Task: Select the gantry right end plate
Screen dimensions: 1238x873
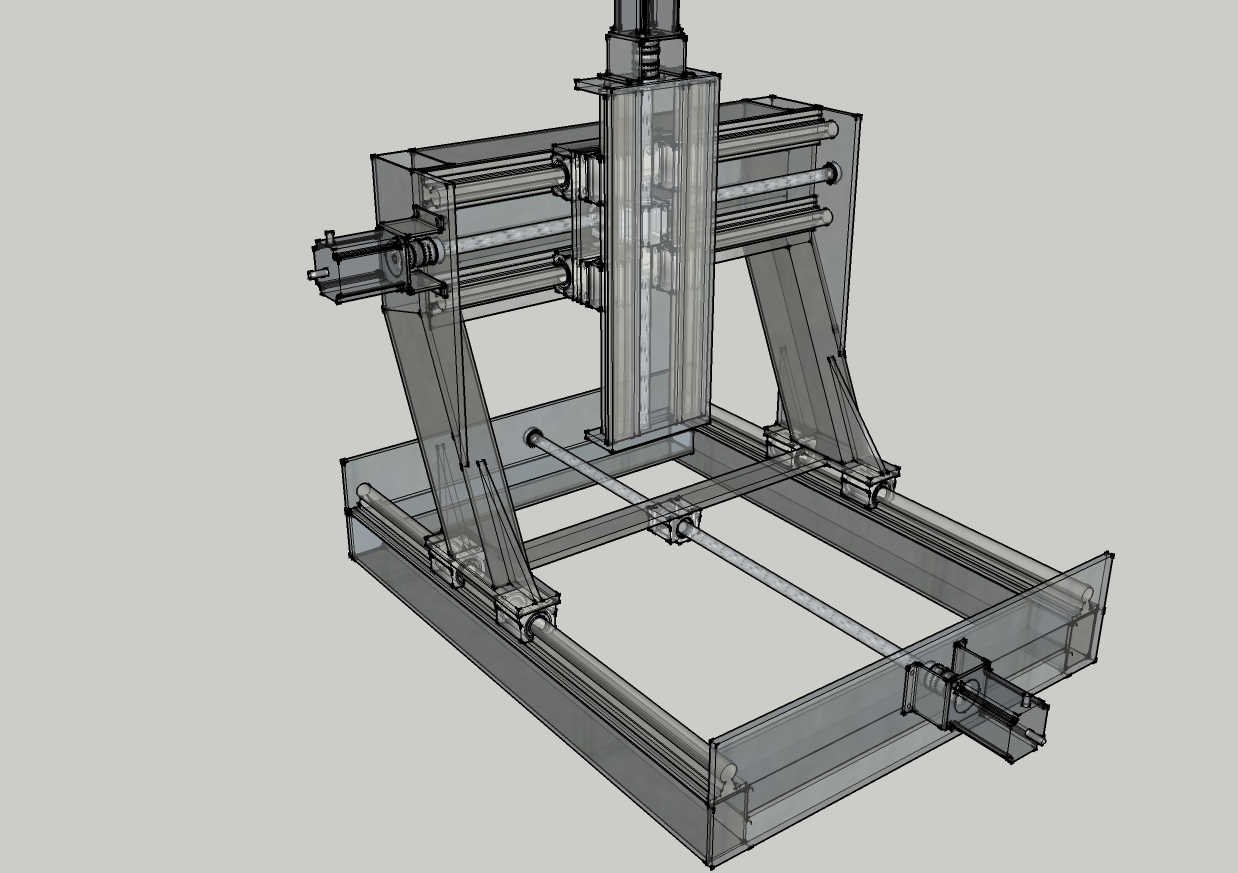Action: (844, 220)
